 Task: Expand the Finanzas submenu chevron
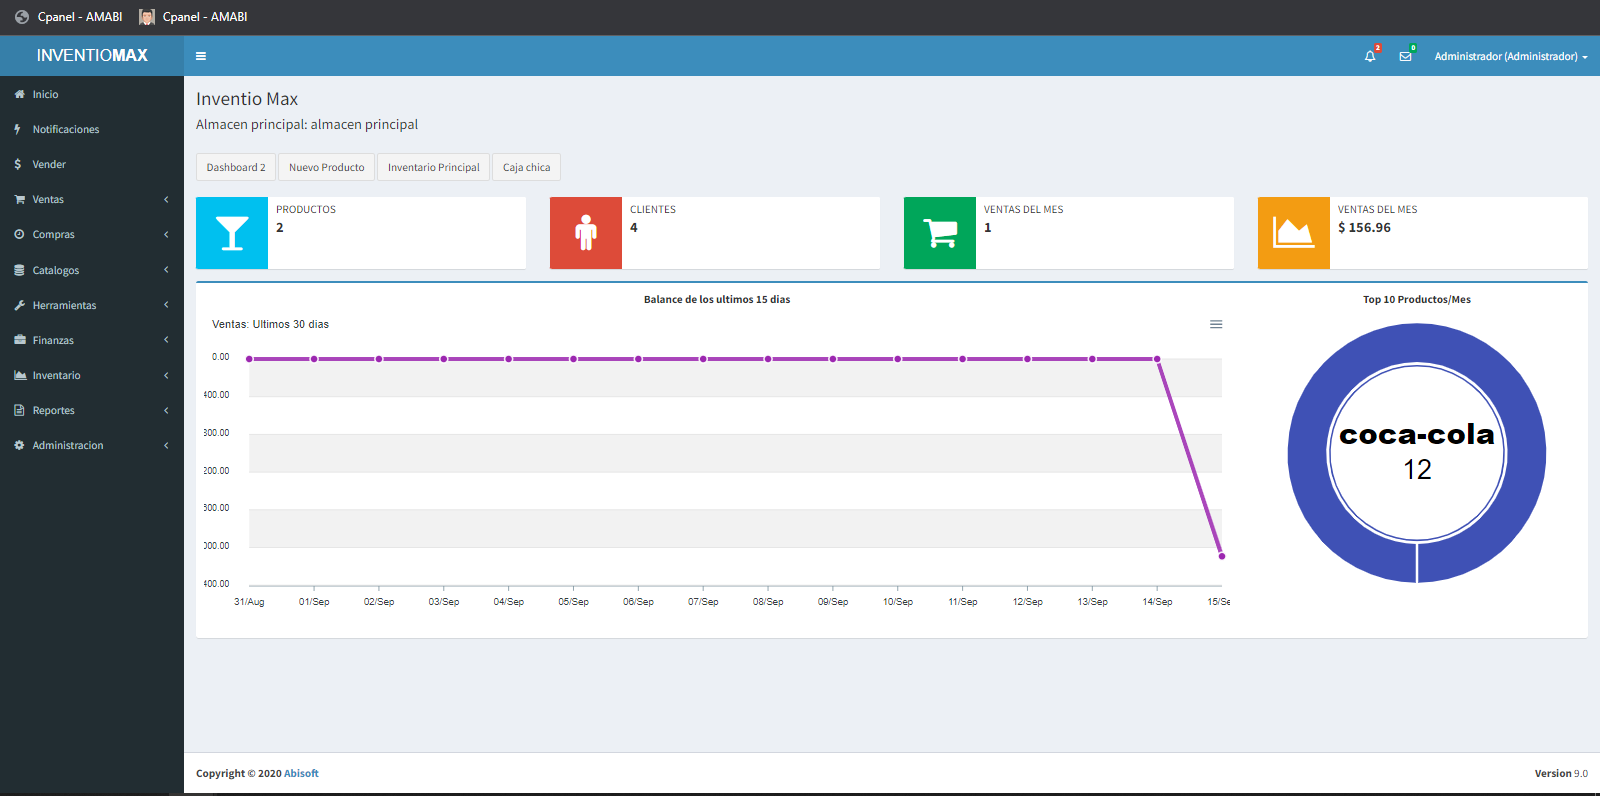click(x=166, y=340)
